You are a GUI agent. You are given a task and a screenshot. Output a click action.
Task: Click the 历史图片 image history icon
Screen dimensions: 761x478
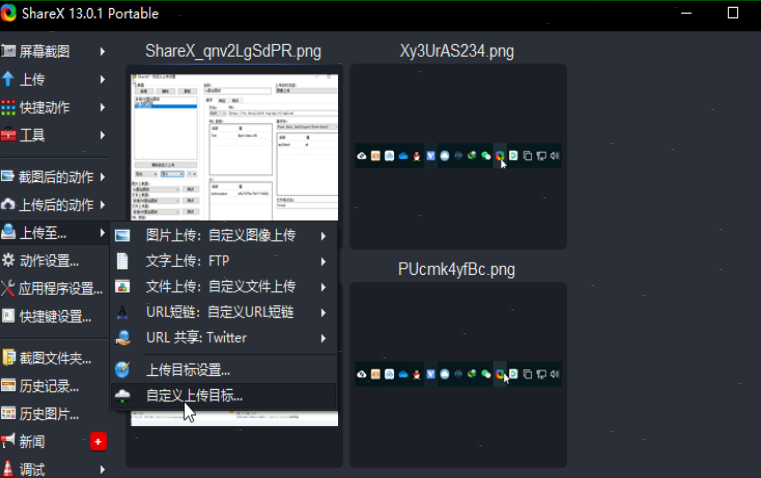tap(8, 413)
